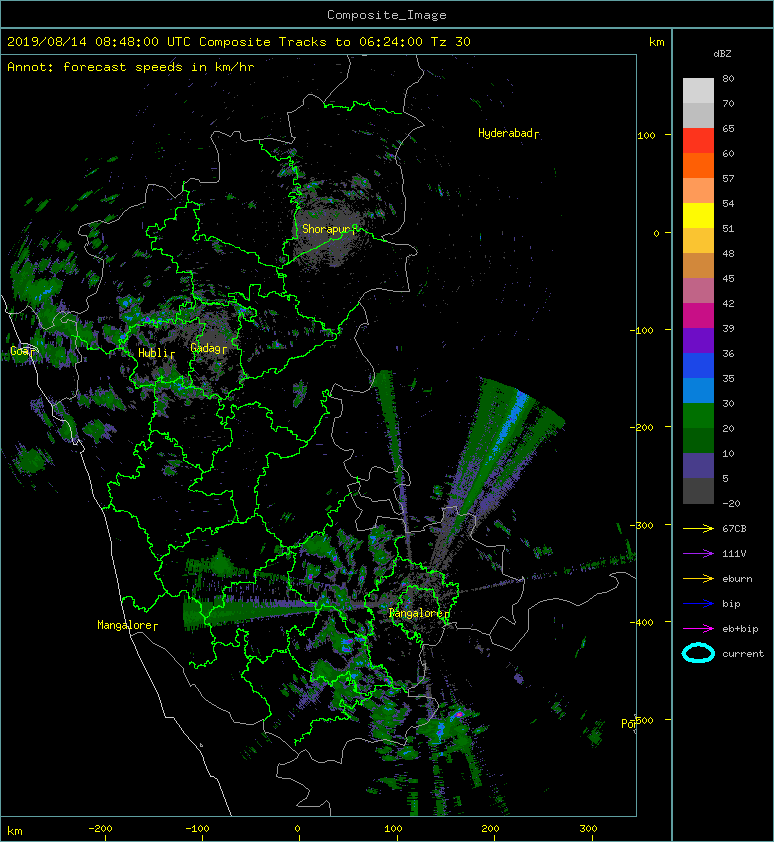Click the km label at bottom left

point(15,831)
